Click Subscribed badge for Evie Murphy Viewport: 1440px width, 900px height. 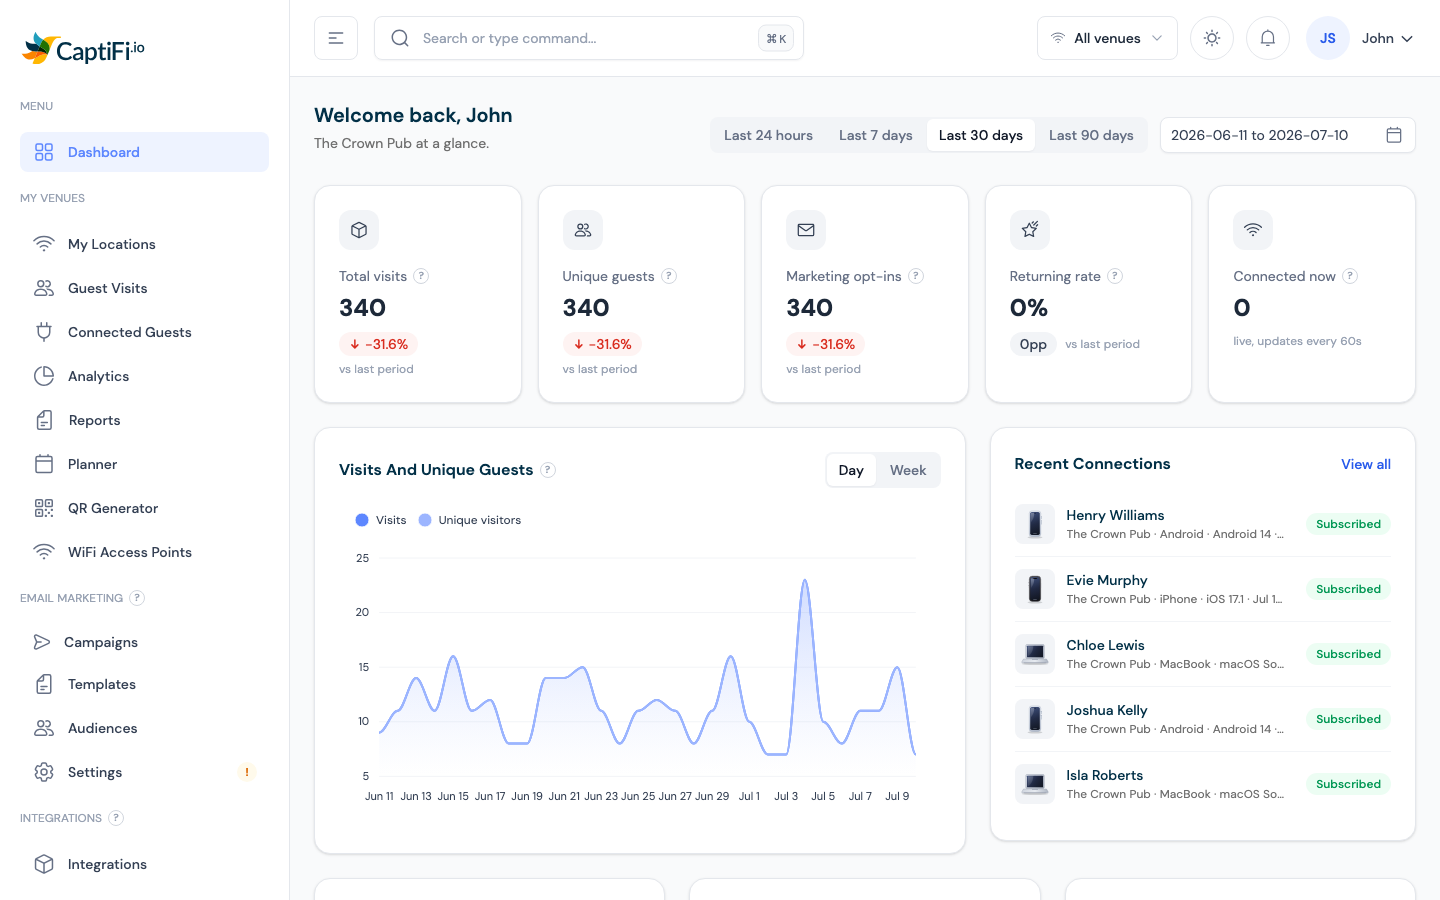coord(1348,589)
